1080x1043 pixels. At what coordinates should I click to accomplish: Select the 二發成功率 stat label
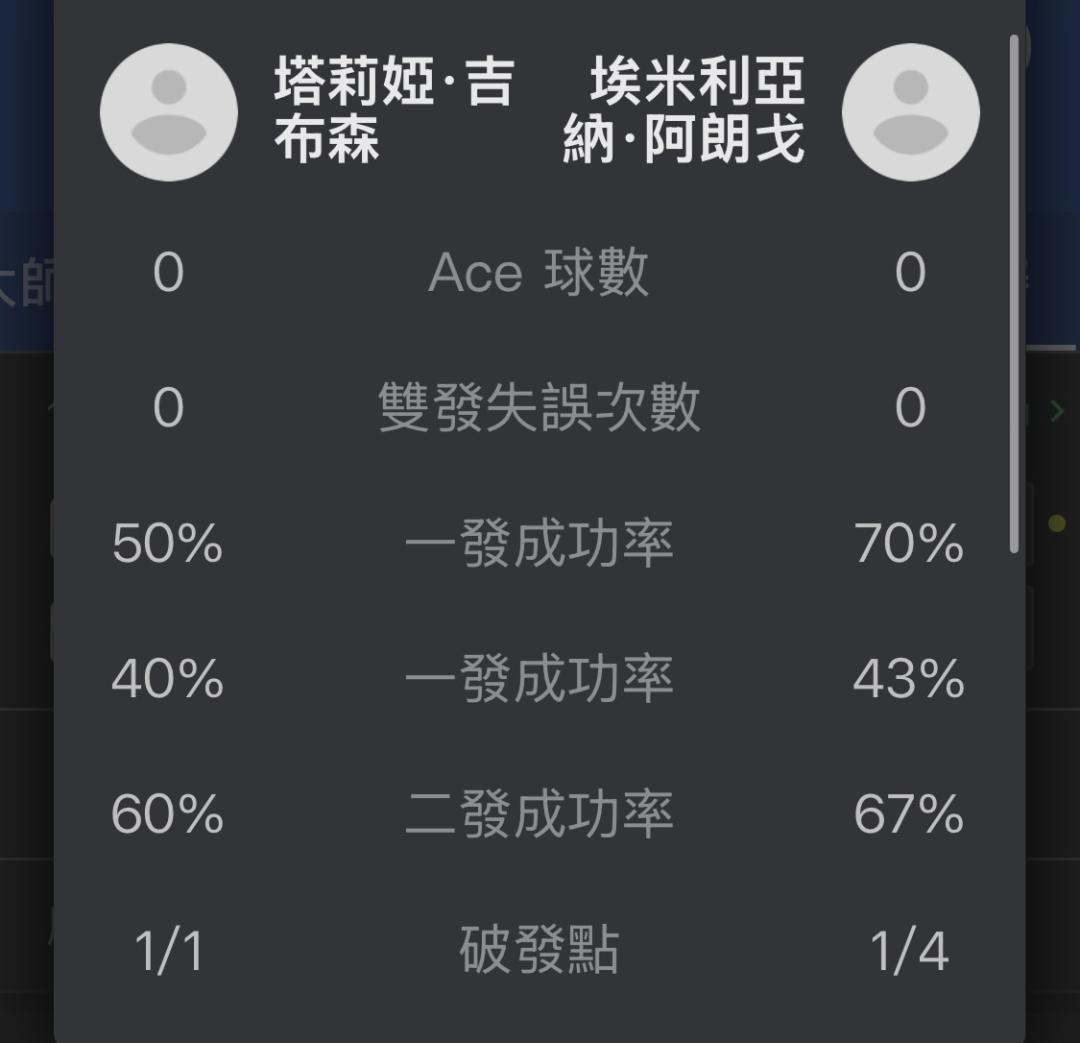pos(539,814)
